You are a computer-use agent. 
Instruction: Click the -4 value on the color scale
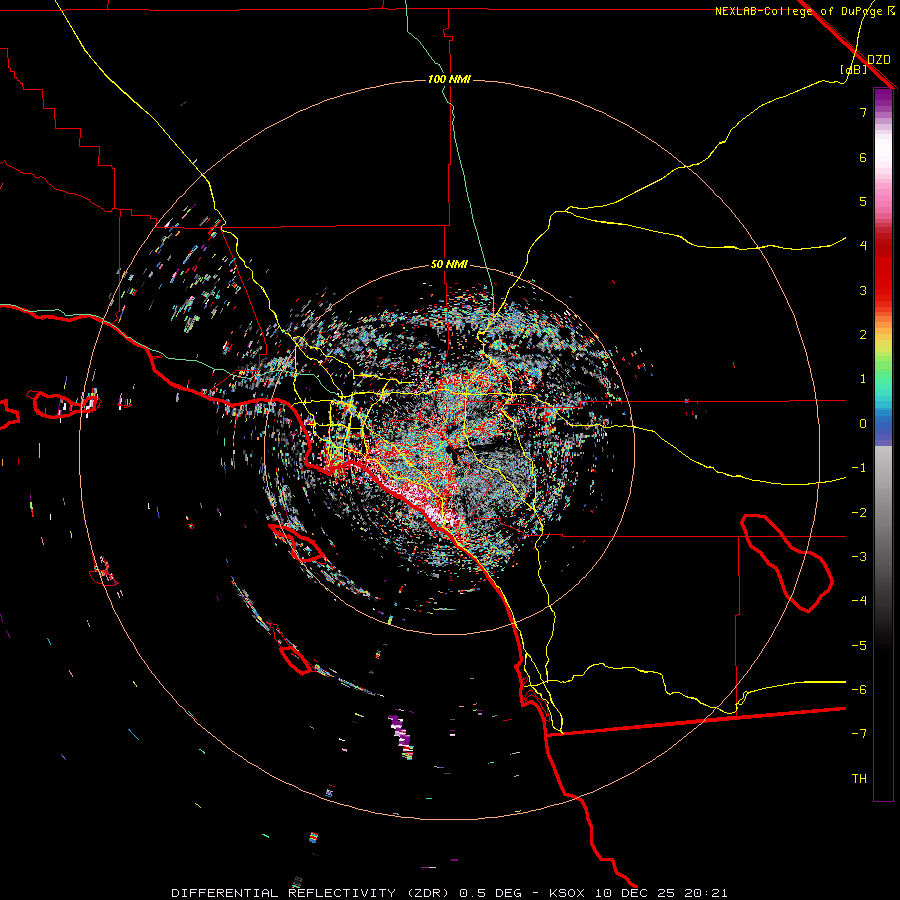point(859,601)
